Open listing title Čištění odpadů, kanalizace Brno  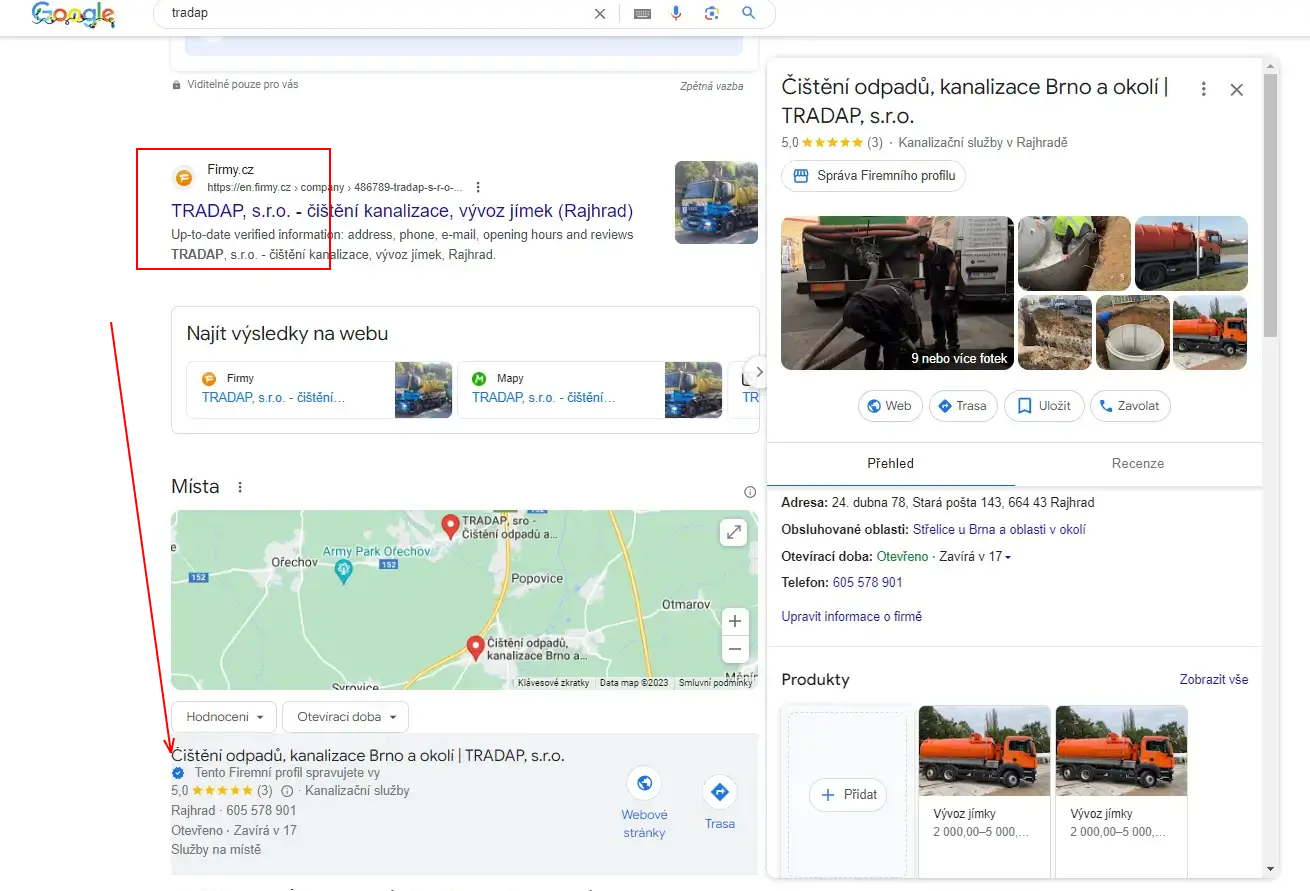click(x=368, y=755)
